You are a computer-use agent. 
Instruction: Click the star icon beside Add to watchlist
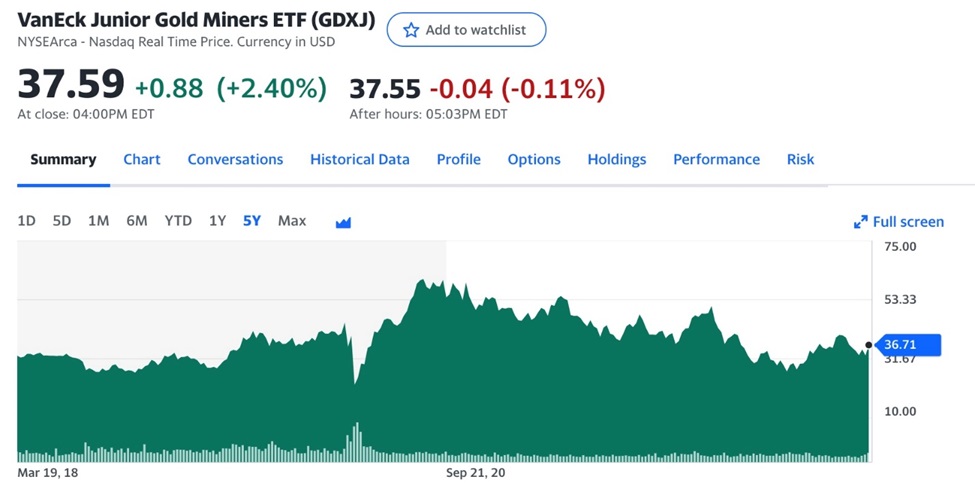(411, 30)
